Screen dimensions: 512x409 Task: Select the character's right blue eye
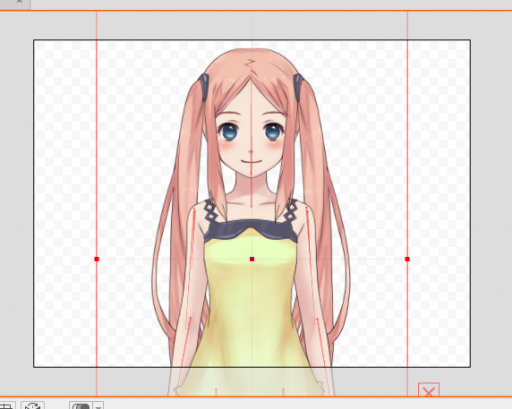[x=274, y=131]
